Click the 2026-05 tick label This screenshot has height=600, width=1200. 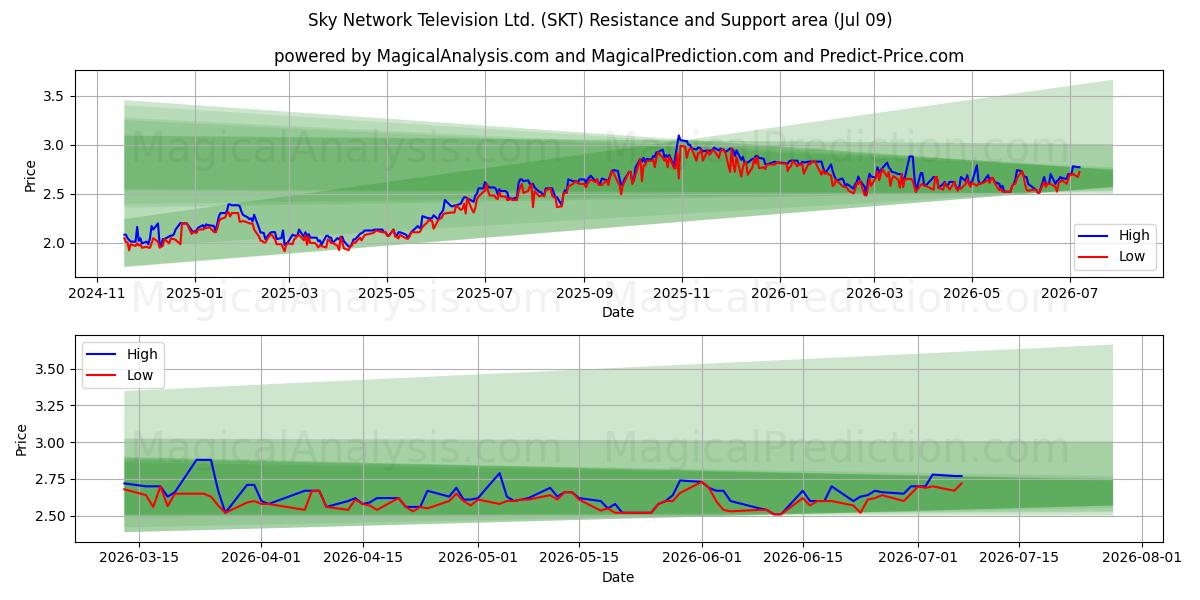[972, 293]
